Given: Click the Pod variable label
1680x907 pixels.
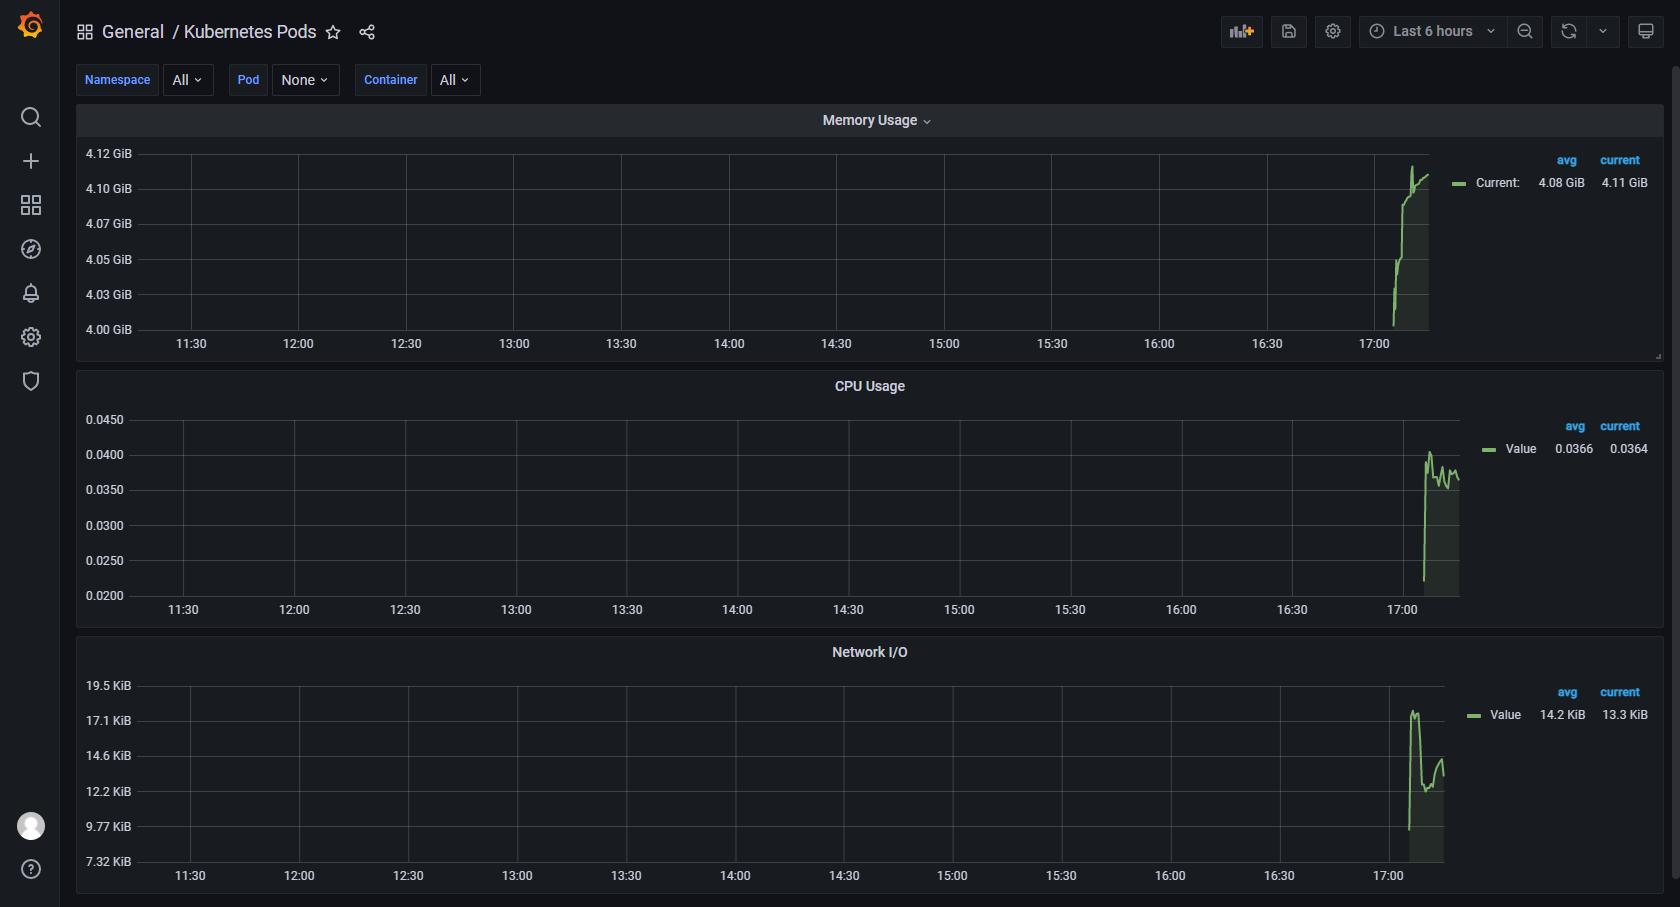Looking at the screenshot, I should pyautogui.click(x=248, y=80).
